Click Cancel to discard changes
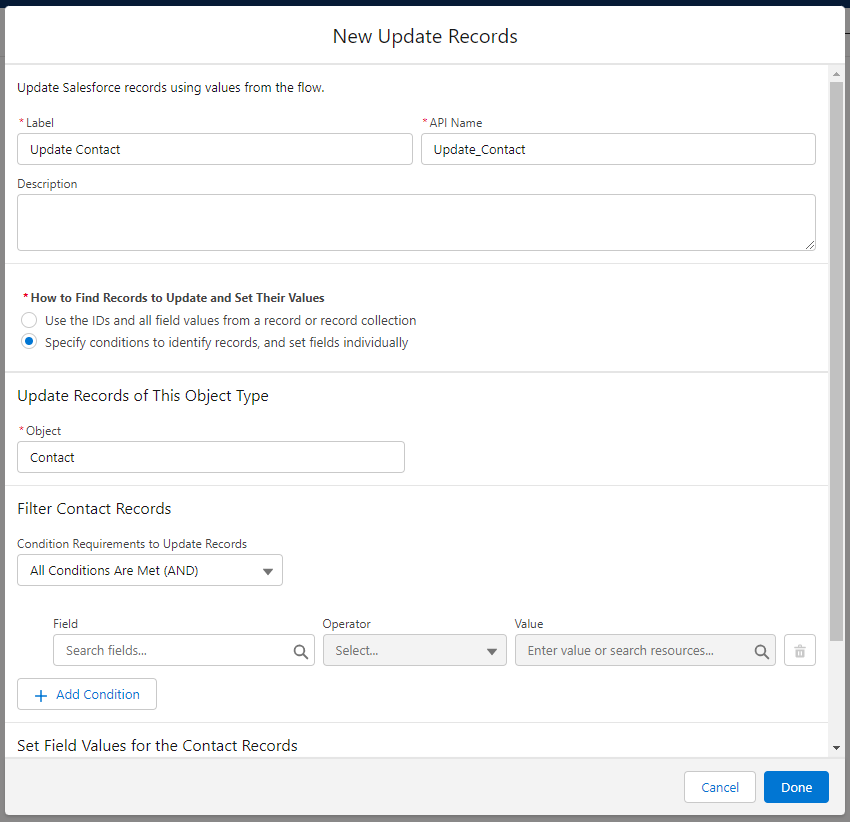Image resolution: width=850 pixels, height=822 pixels. tap(719, 787)
